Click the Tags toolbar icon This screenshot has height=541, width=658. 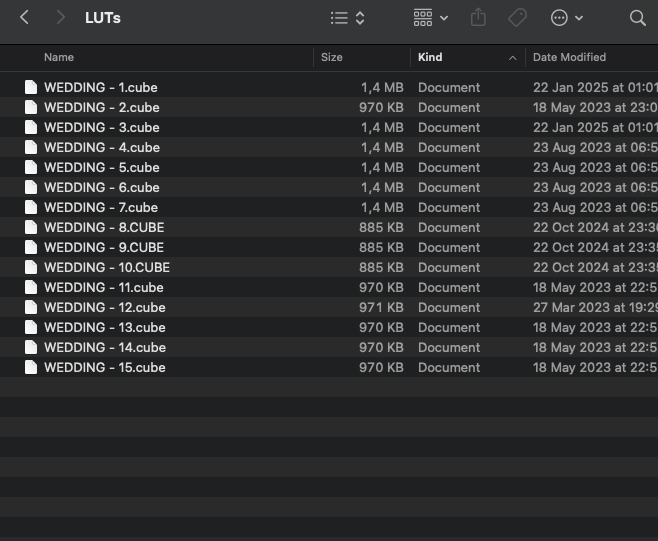[517, 18]
